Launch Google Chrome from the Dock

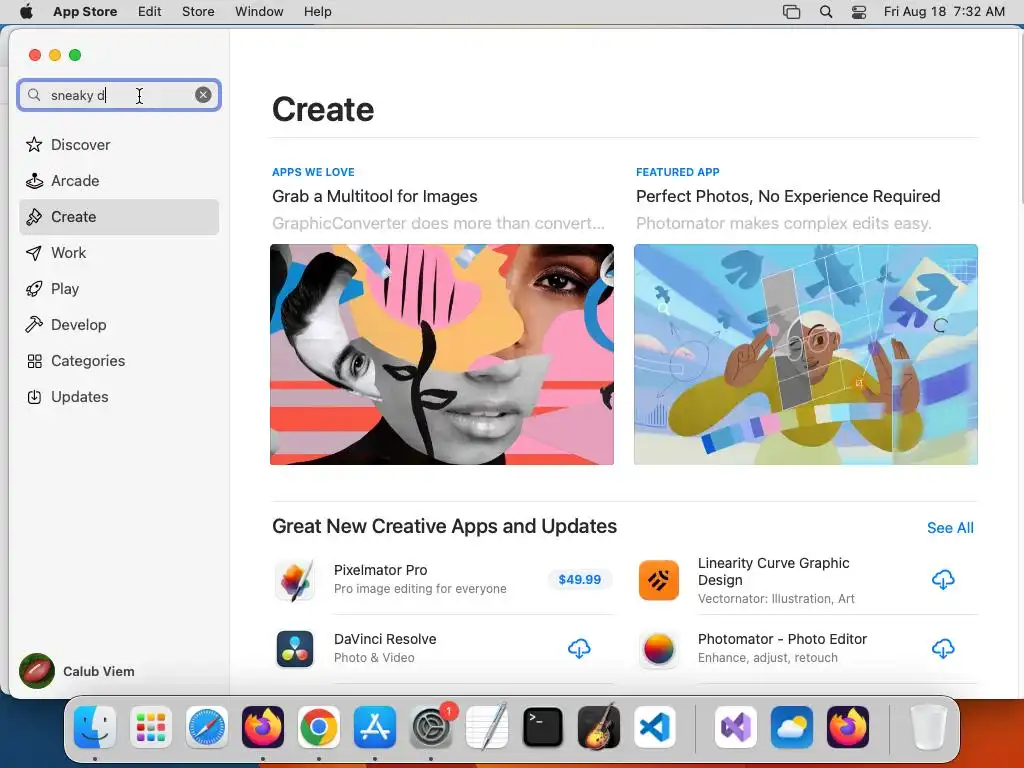(x=319, y=727)
